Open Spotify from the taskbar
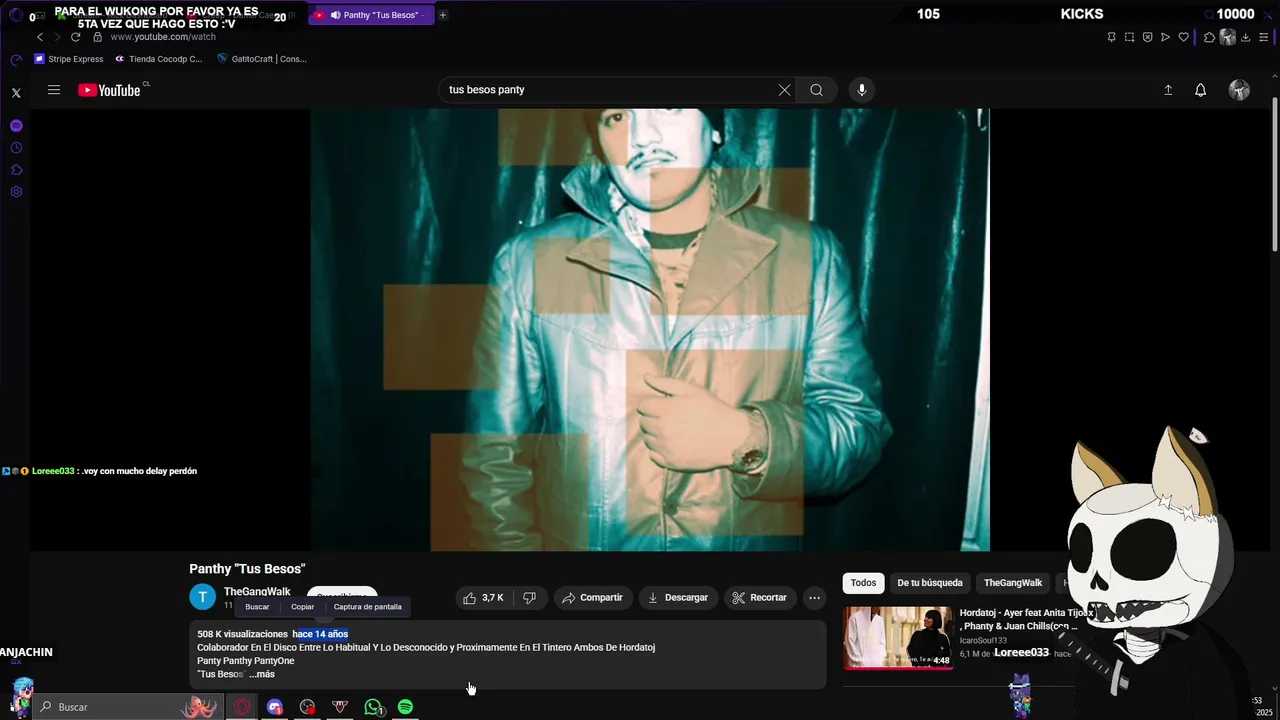The image size is (1280, 720). click(405, 707)
